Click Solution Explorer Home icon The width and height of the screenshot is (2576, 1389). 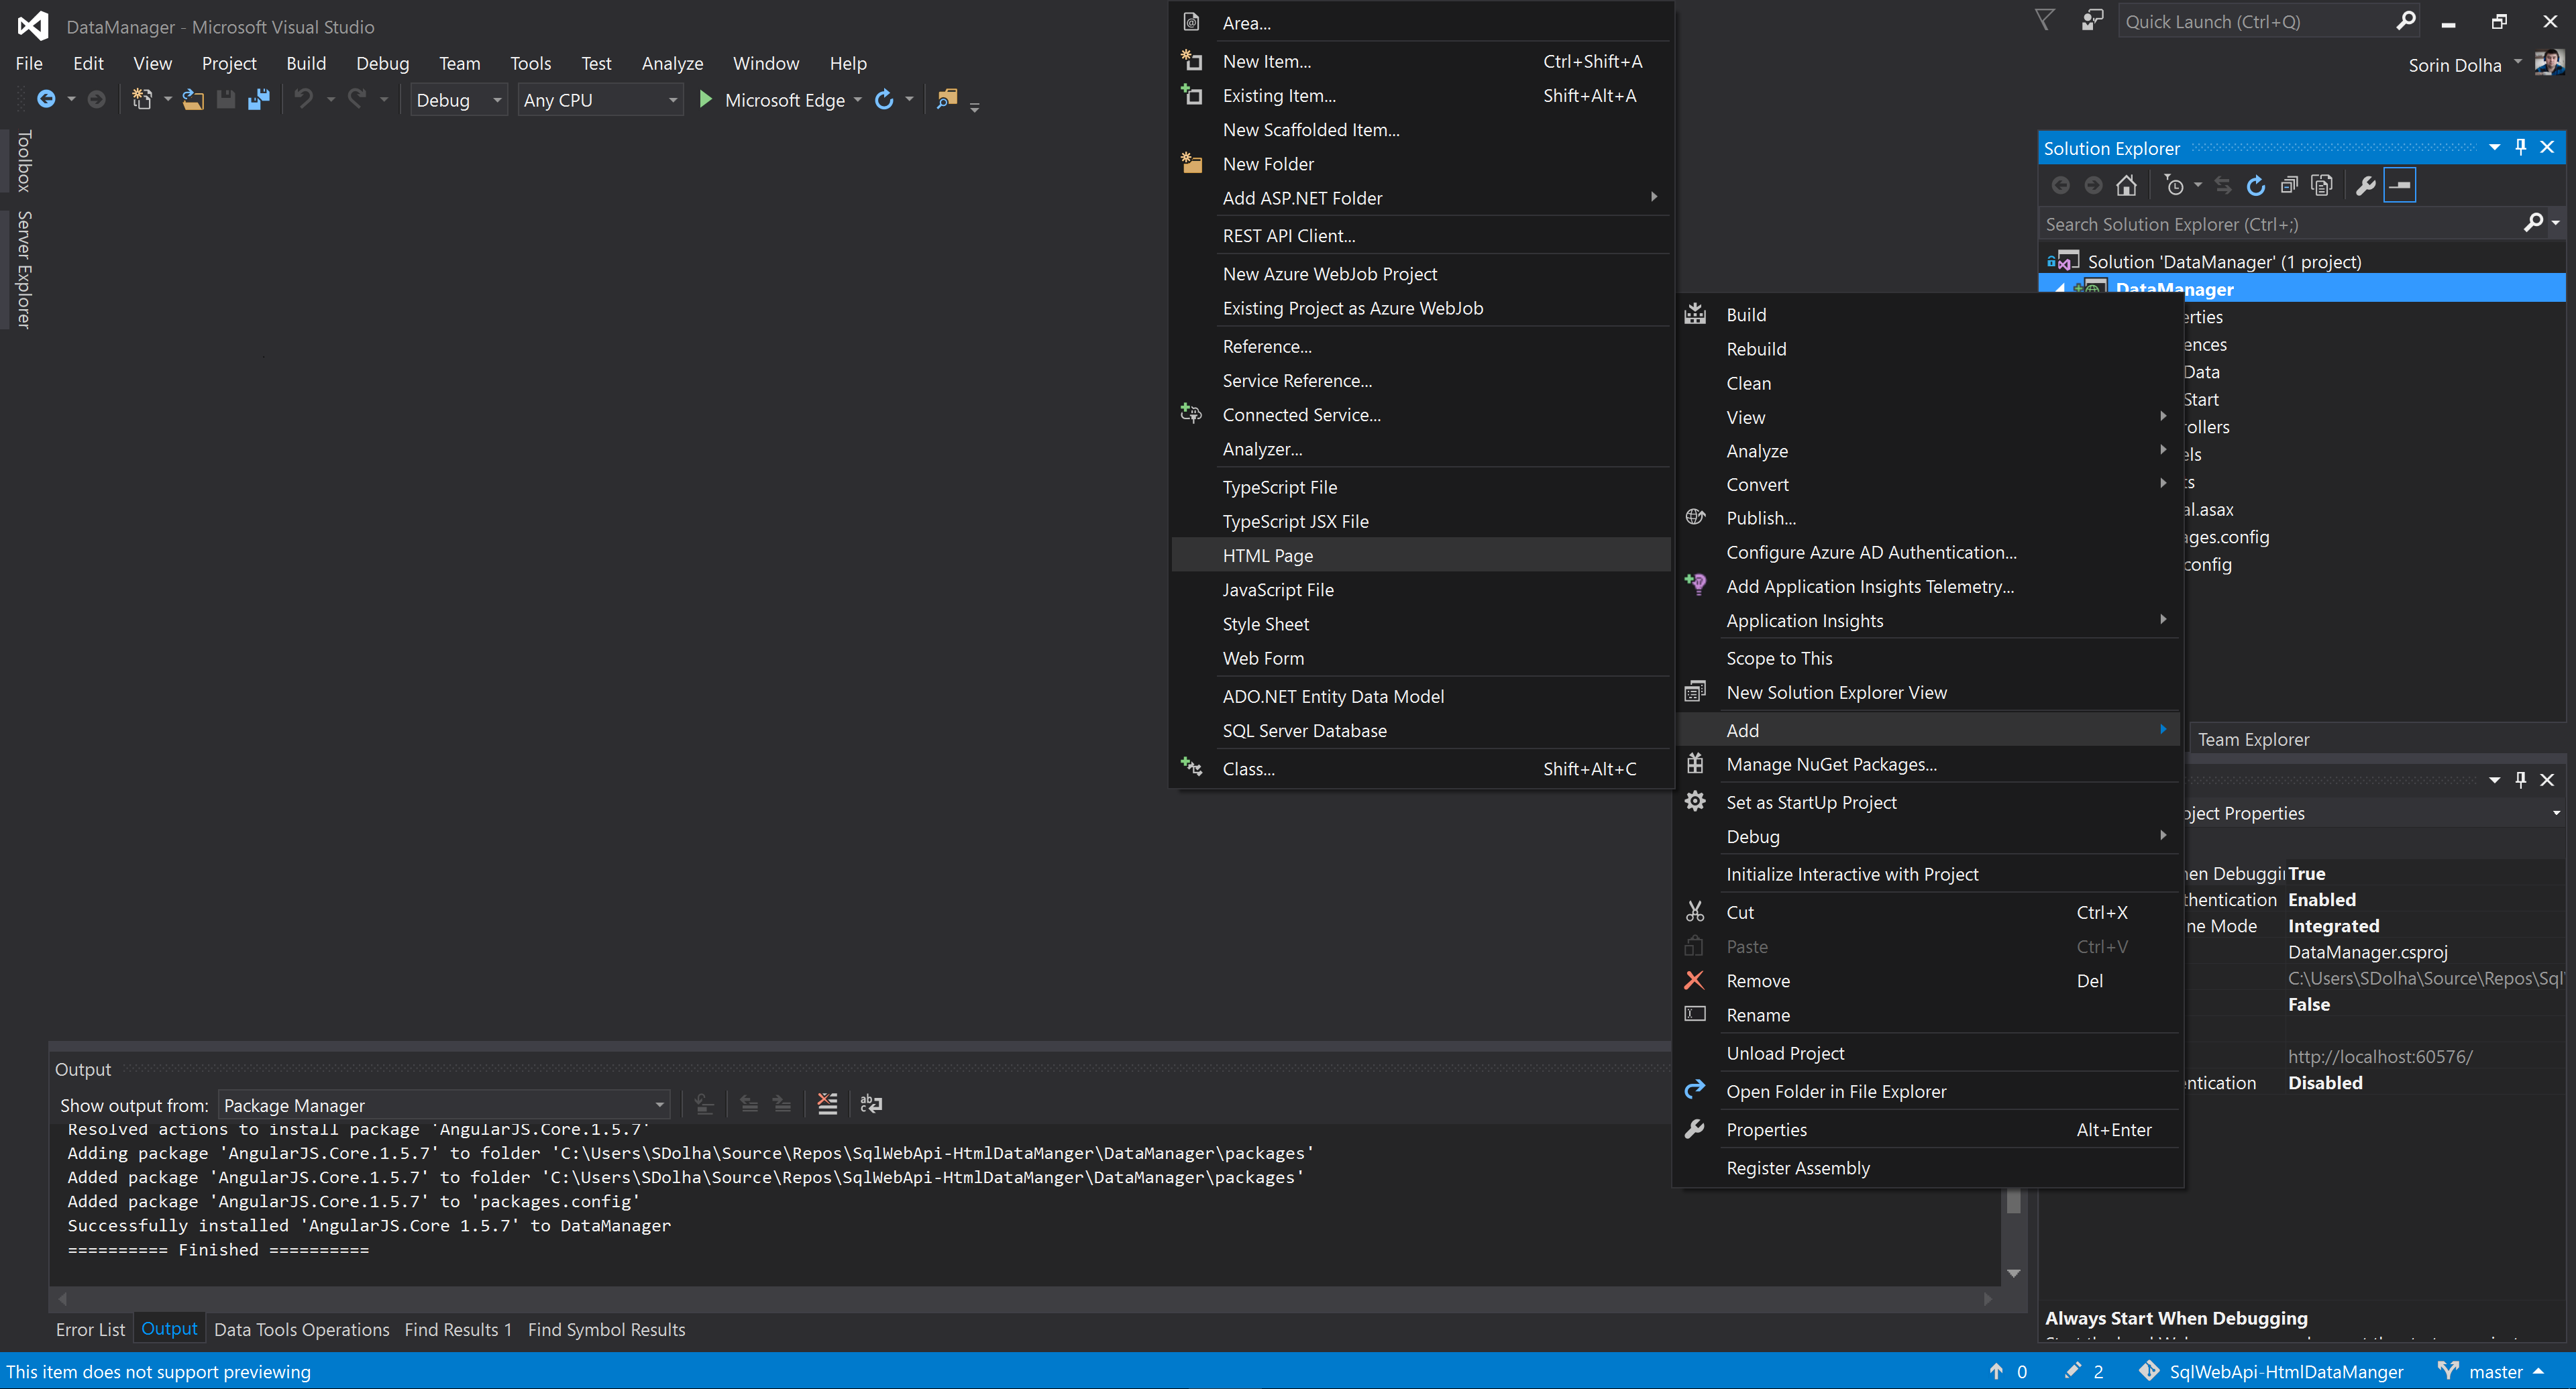(x=2126, y=185)
